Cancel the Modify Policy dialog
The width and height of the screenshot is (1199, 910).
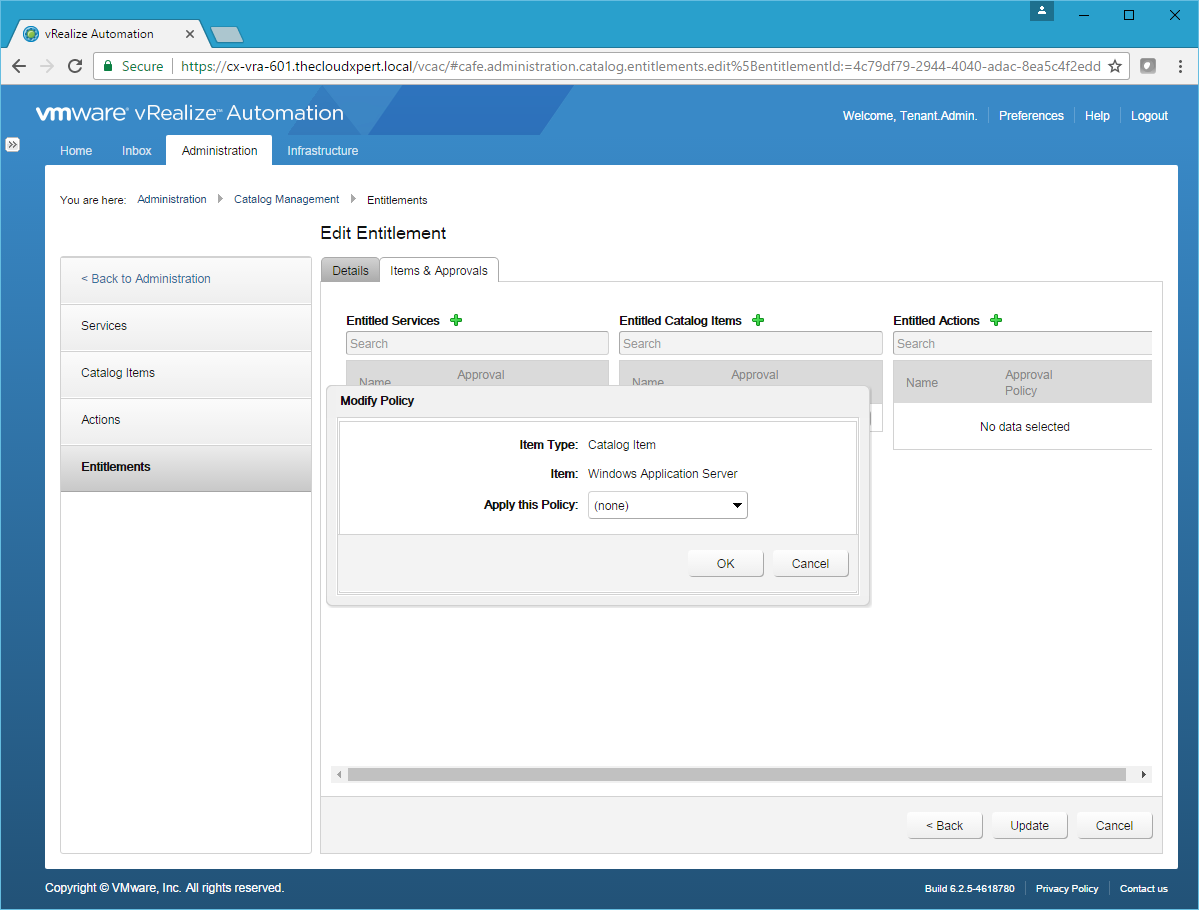coord(810,564)
